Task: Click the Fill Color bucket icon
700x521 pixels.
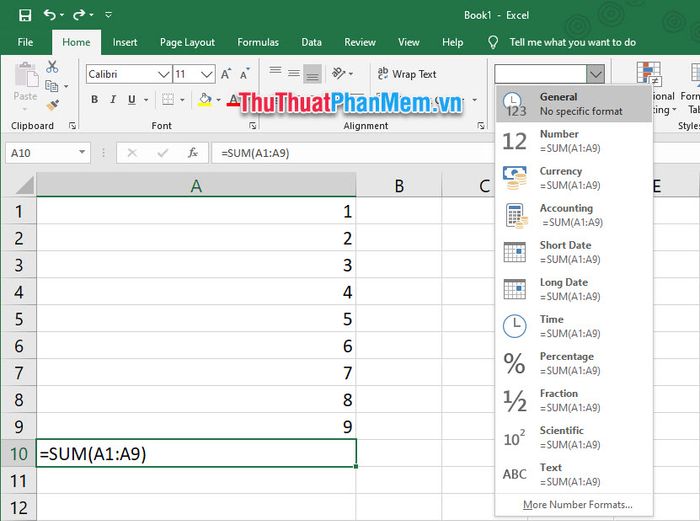Action: 204,100
